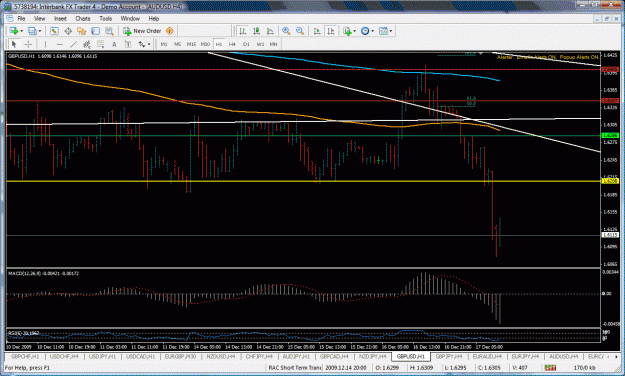Select the Horizontal Line tool
Viewport: 625px width, 376px height.
59,44
